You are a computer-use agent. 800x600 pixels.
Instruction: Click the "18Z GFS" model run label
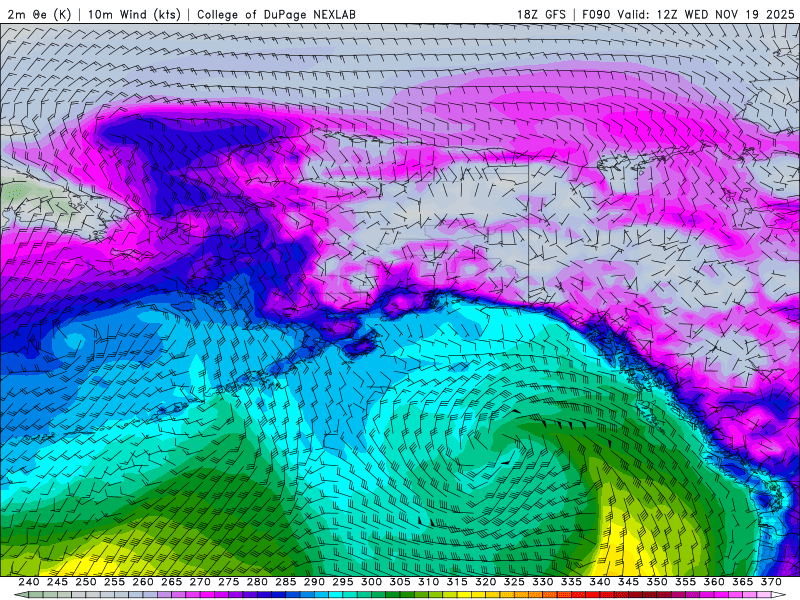click(541, 14)
